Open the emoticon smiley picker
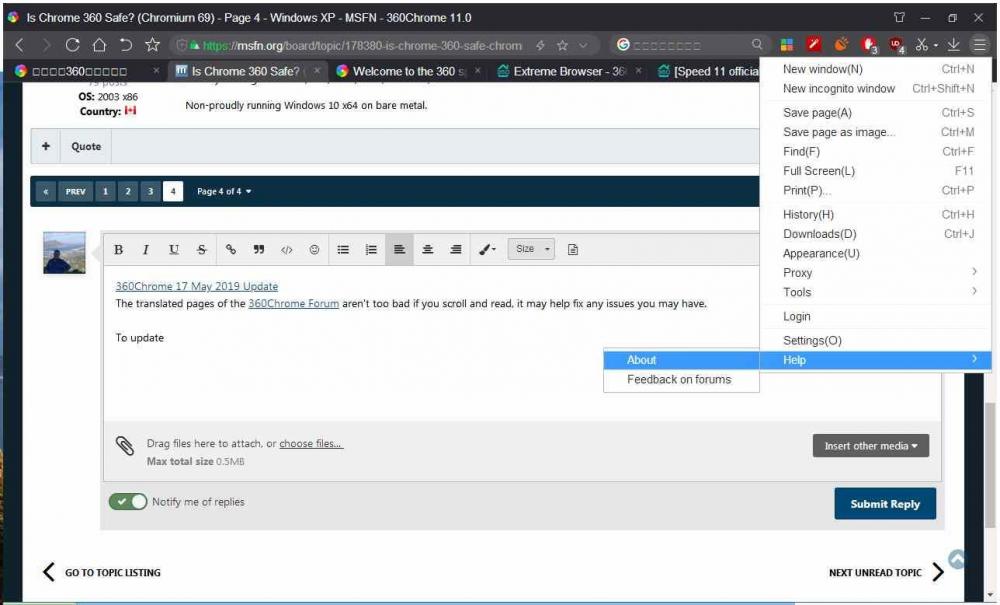This screenshot has height=605, width=1000. pyautogui.click(x=314, y=249)
